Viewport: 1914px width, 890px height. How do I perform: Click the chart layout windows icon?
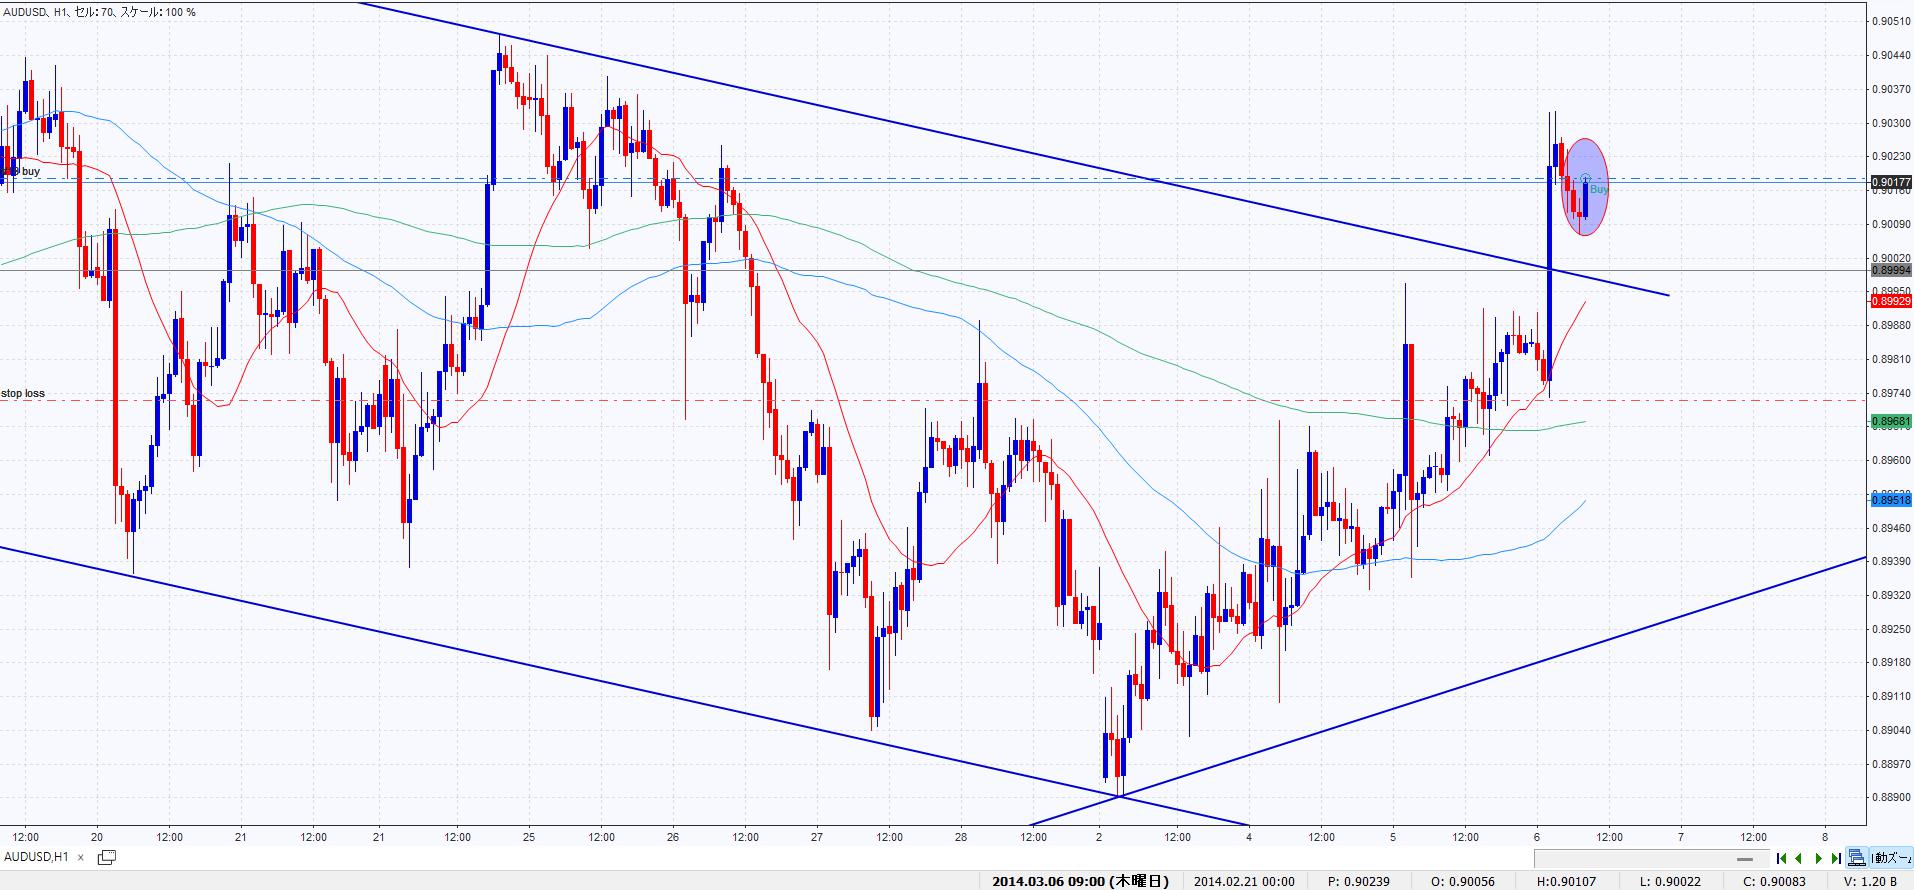pyautogui.click(x=1857, y=858)
